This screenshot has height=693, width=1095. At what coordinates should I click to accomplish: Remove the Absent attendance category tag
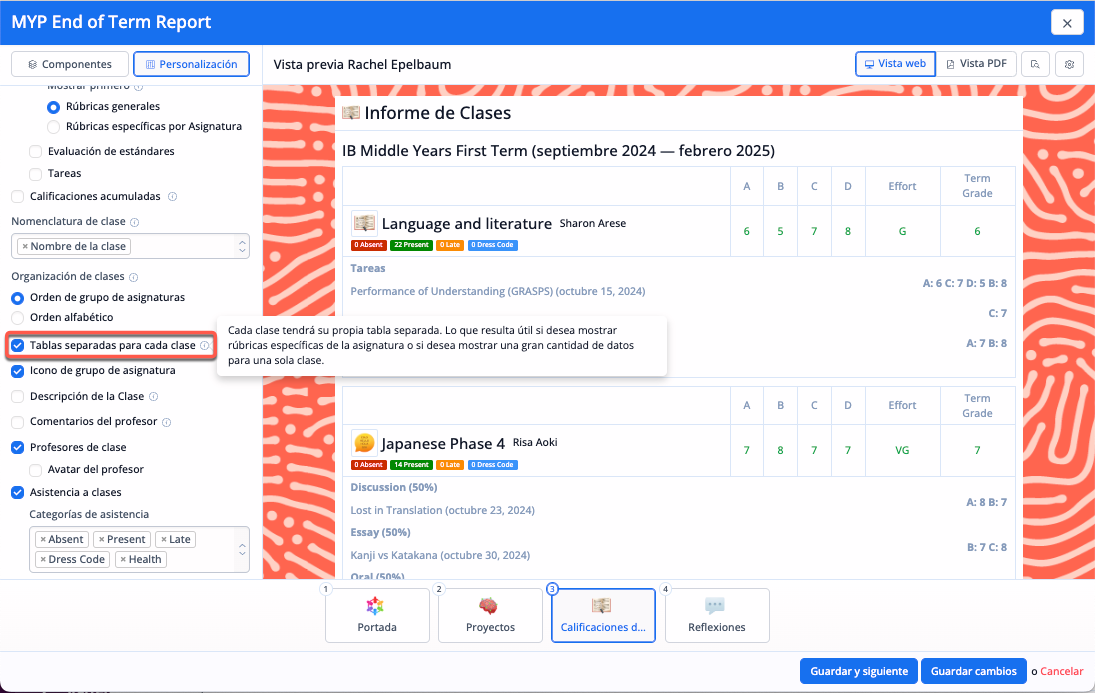43,540
